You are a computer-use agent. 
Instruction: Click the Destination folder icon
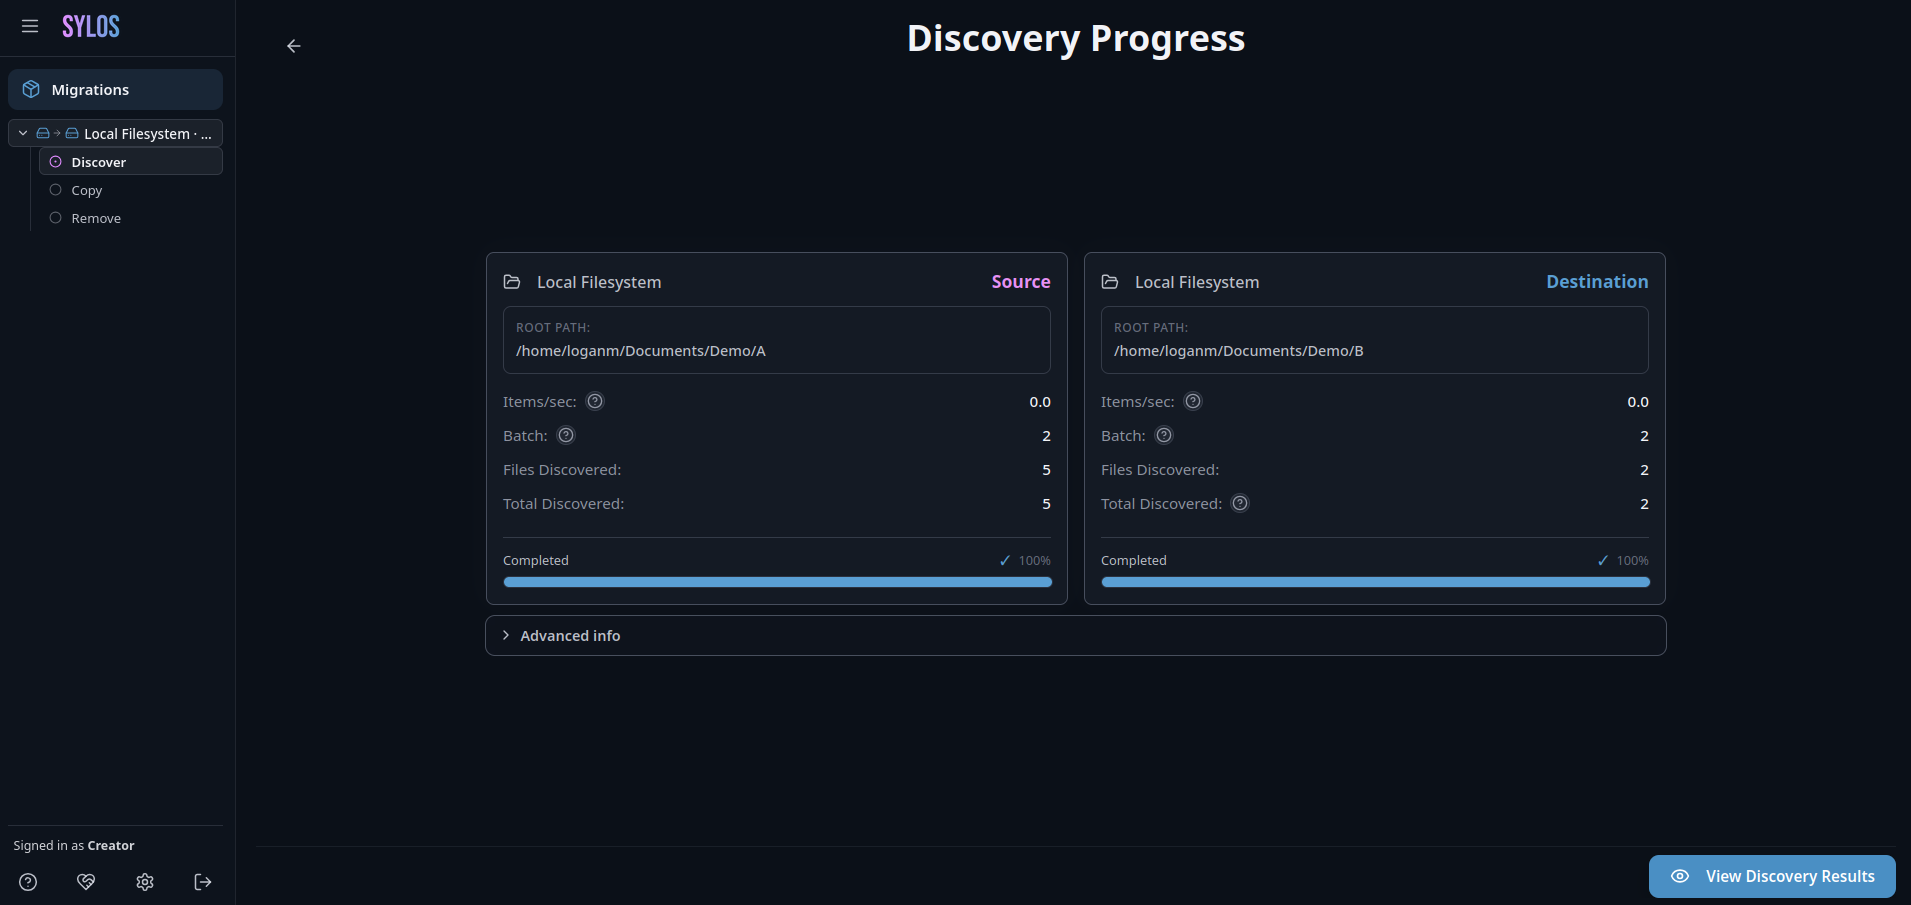coord(1110,282)
